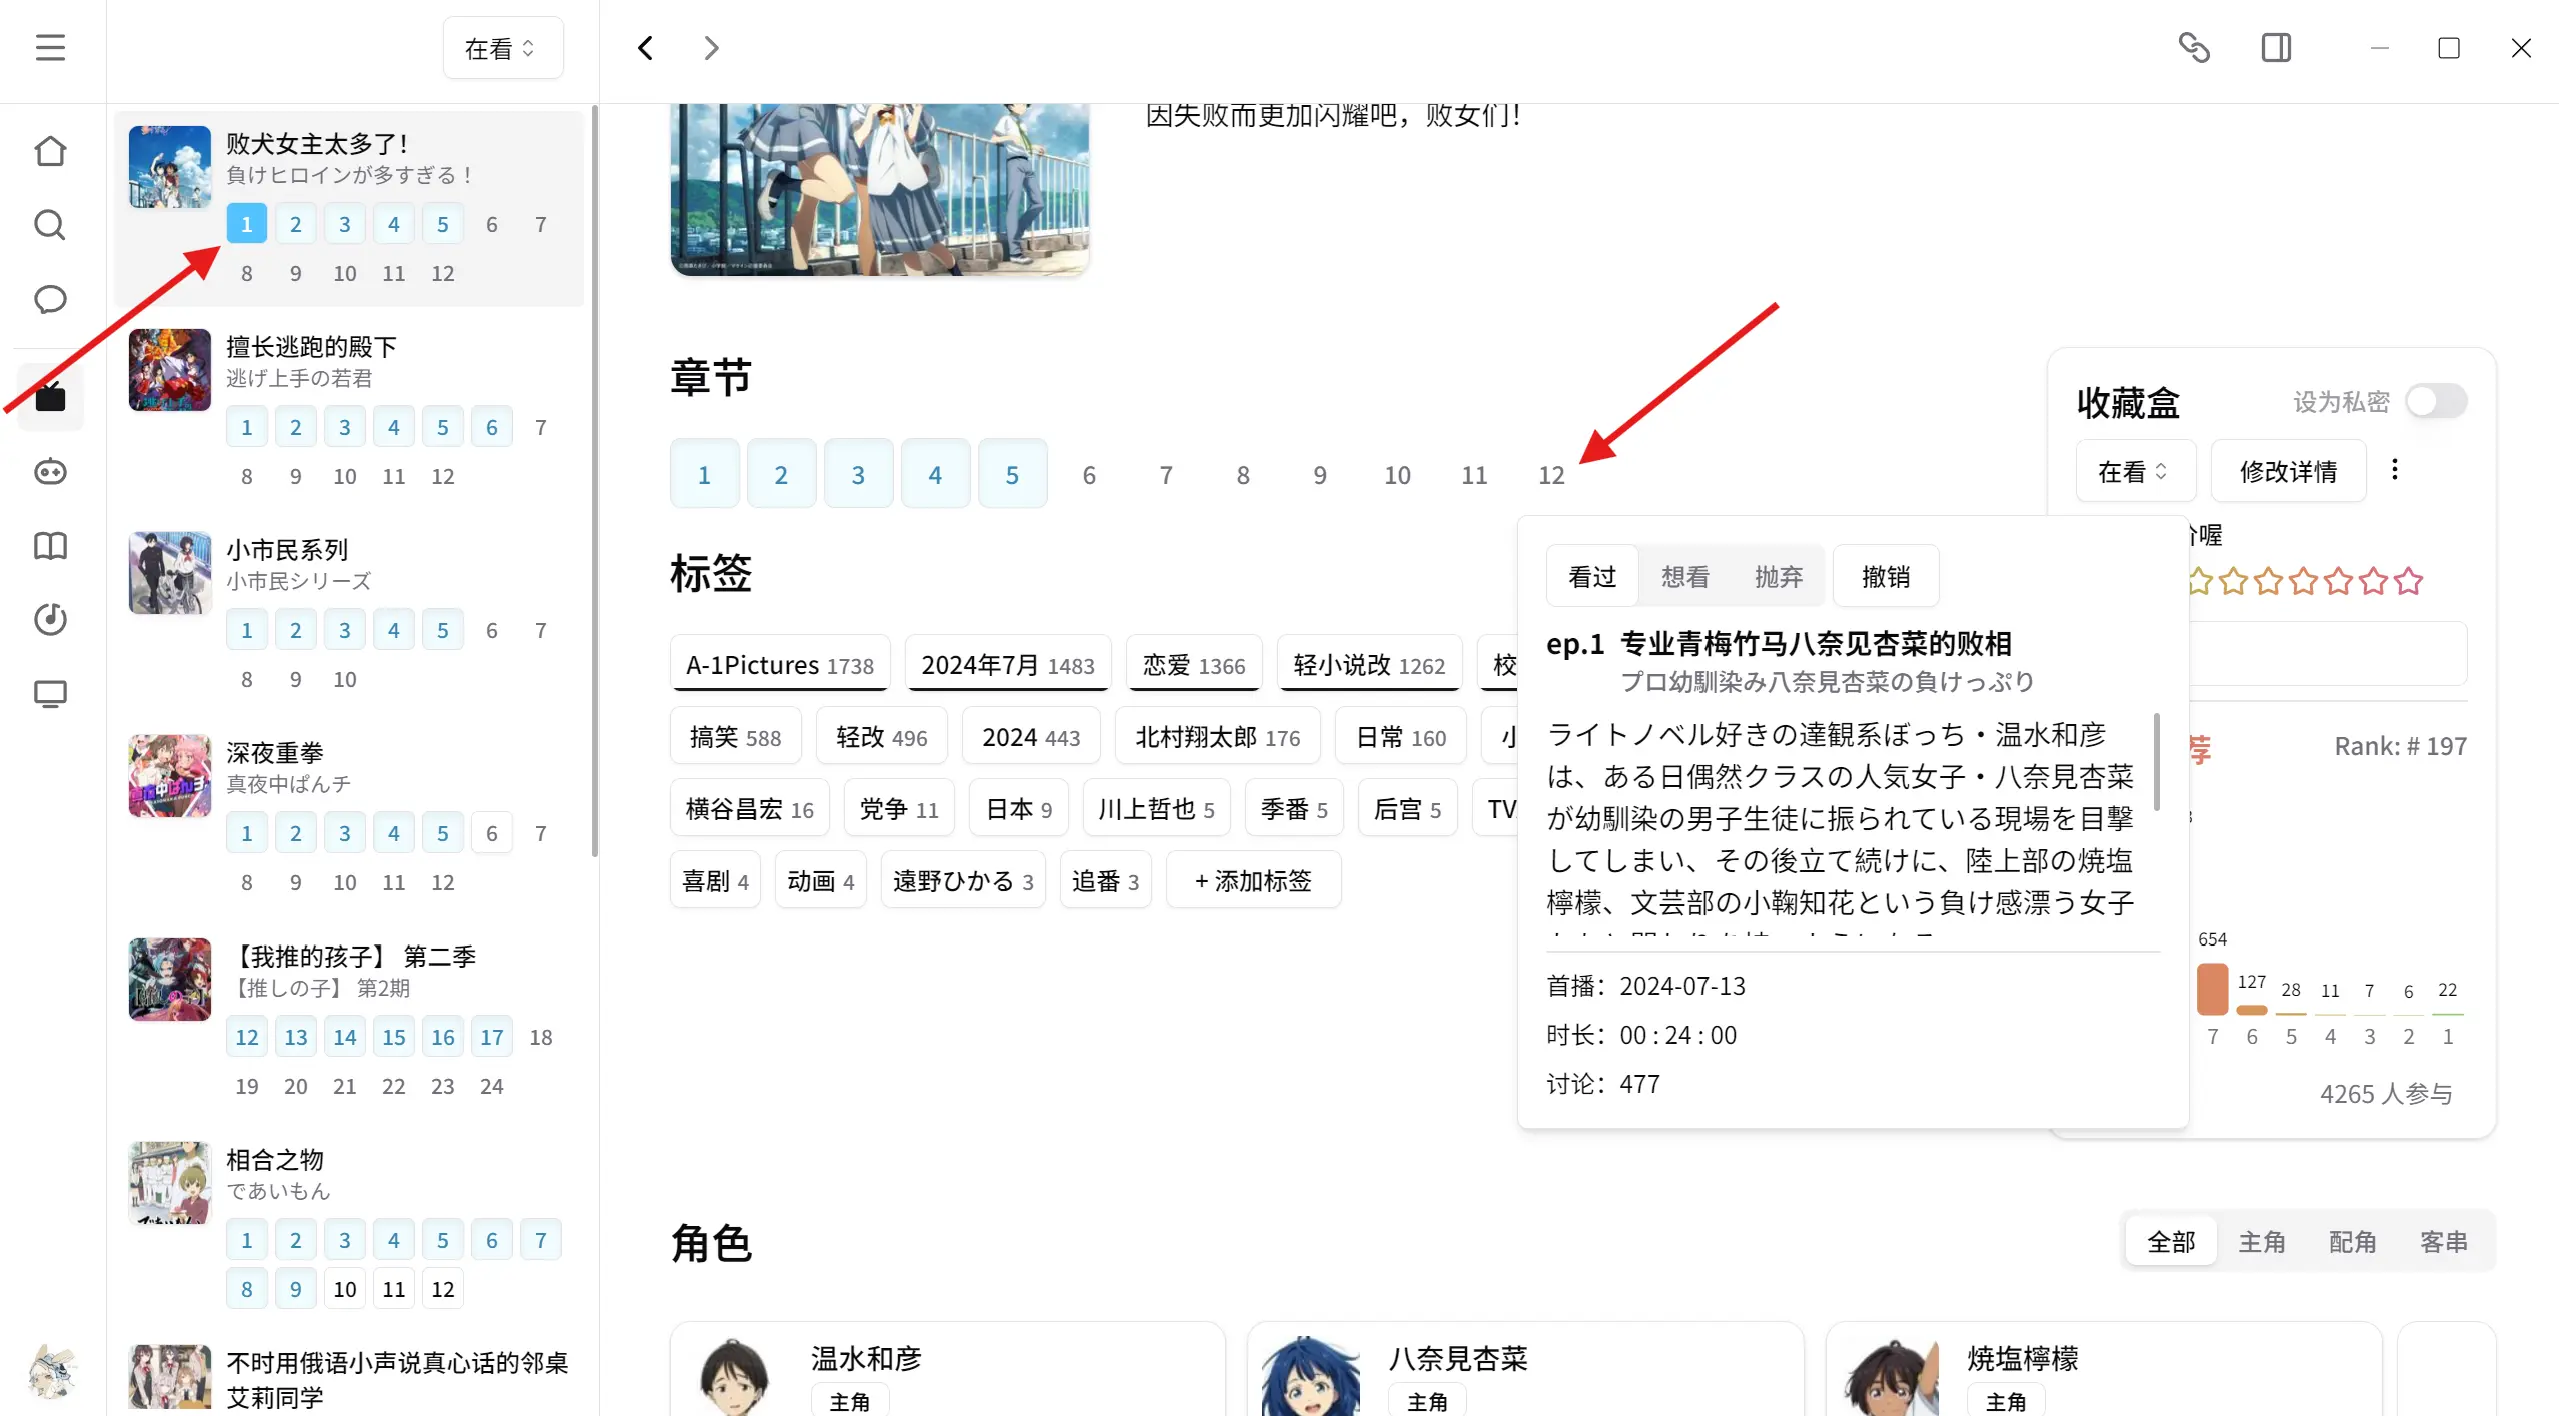Toggle episode 1 in 章节 section
The height and width of the screenshot is (1416, 2559).
click(704, 474)
